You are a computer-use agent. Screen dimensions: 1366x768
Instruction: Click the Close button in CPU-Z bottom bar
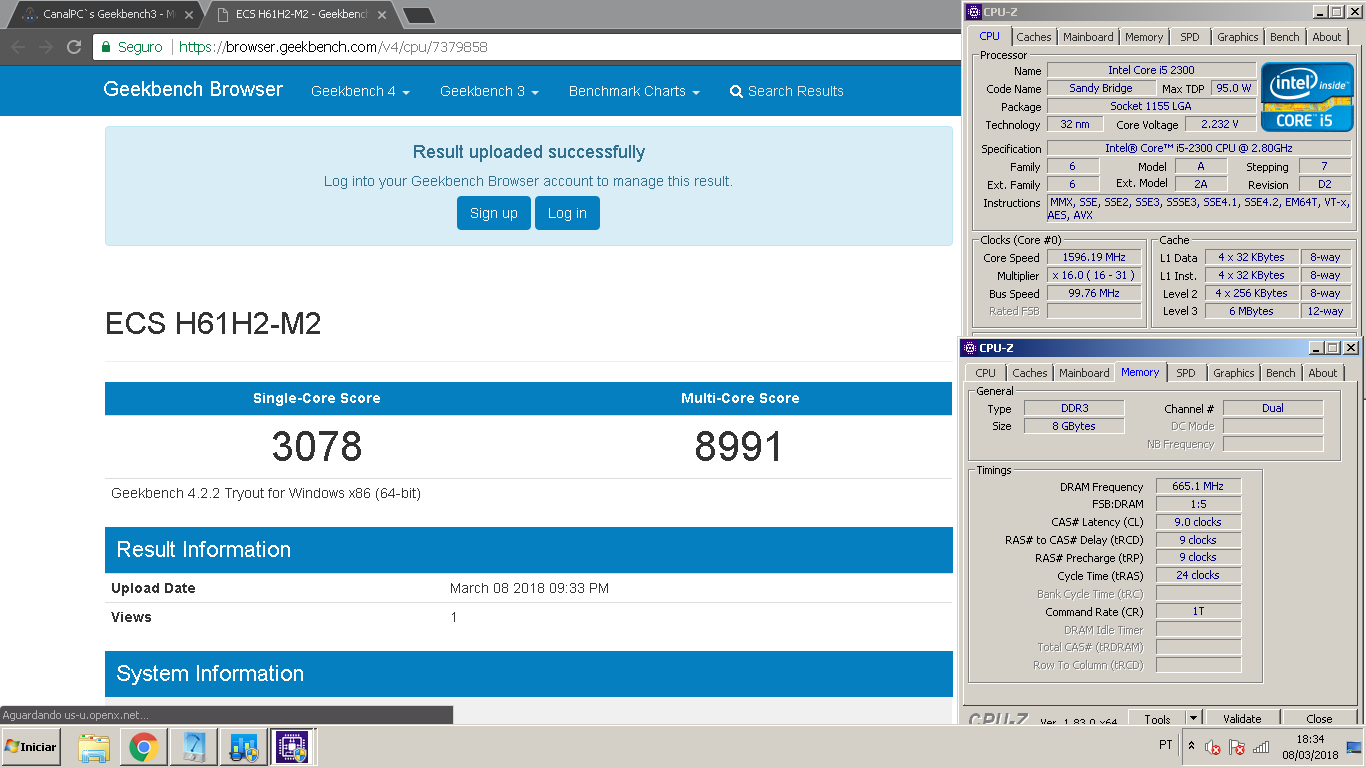(1319, 718)
